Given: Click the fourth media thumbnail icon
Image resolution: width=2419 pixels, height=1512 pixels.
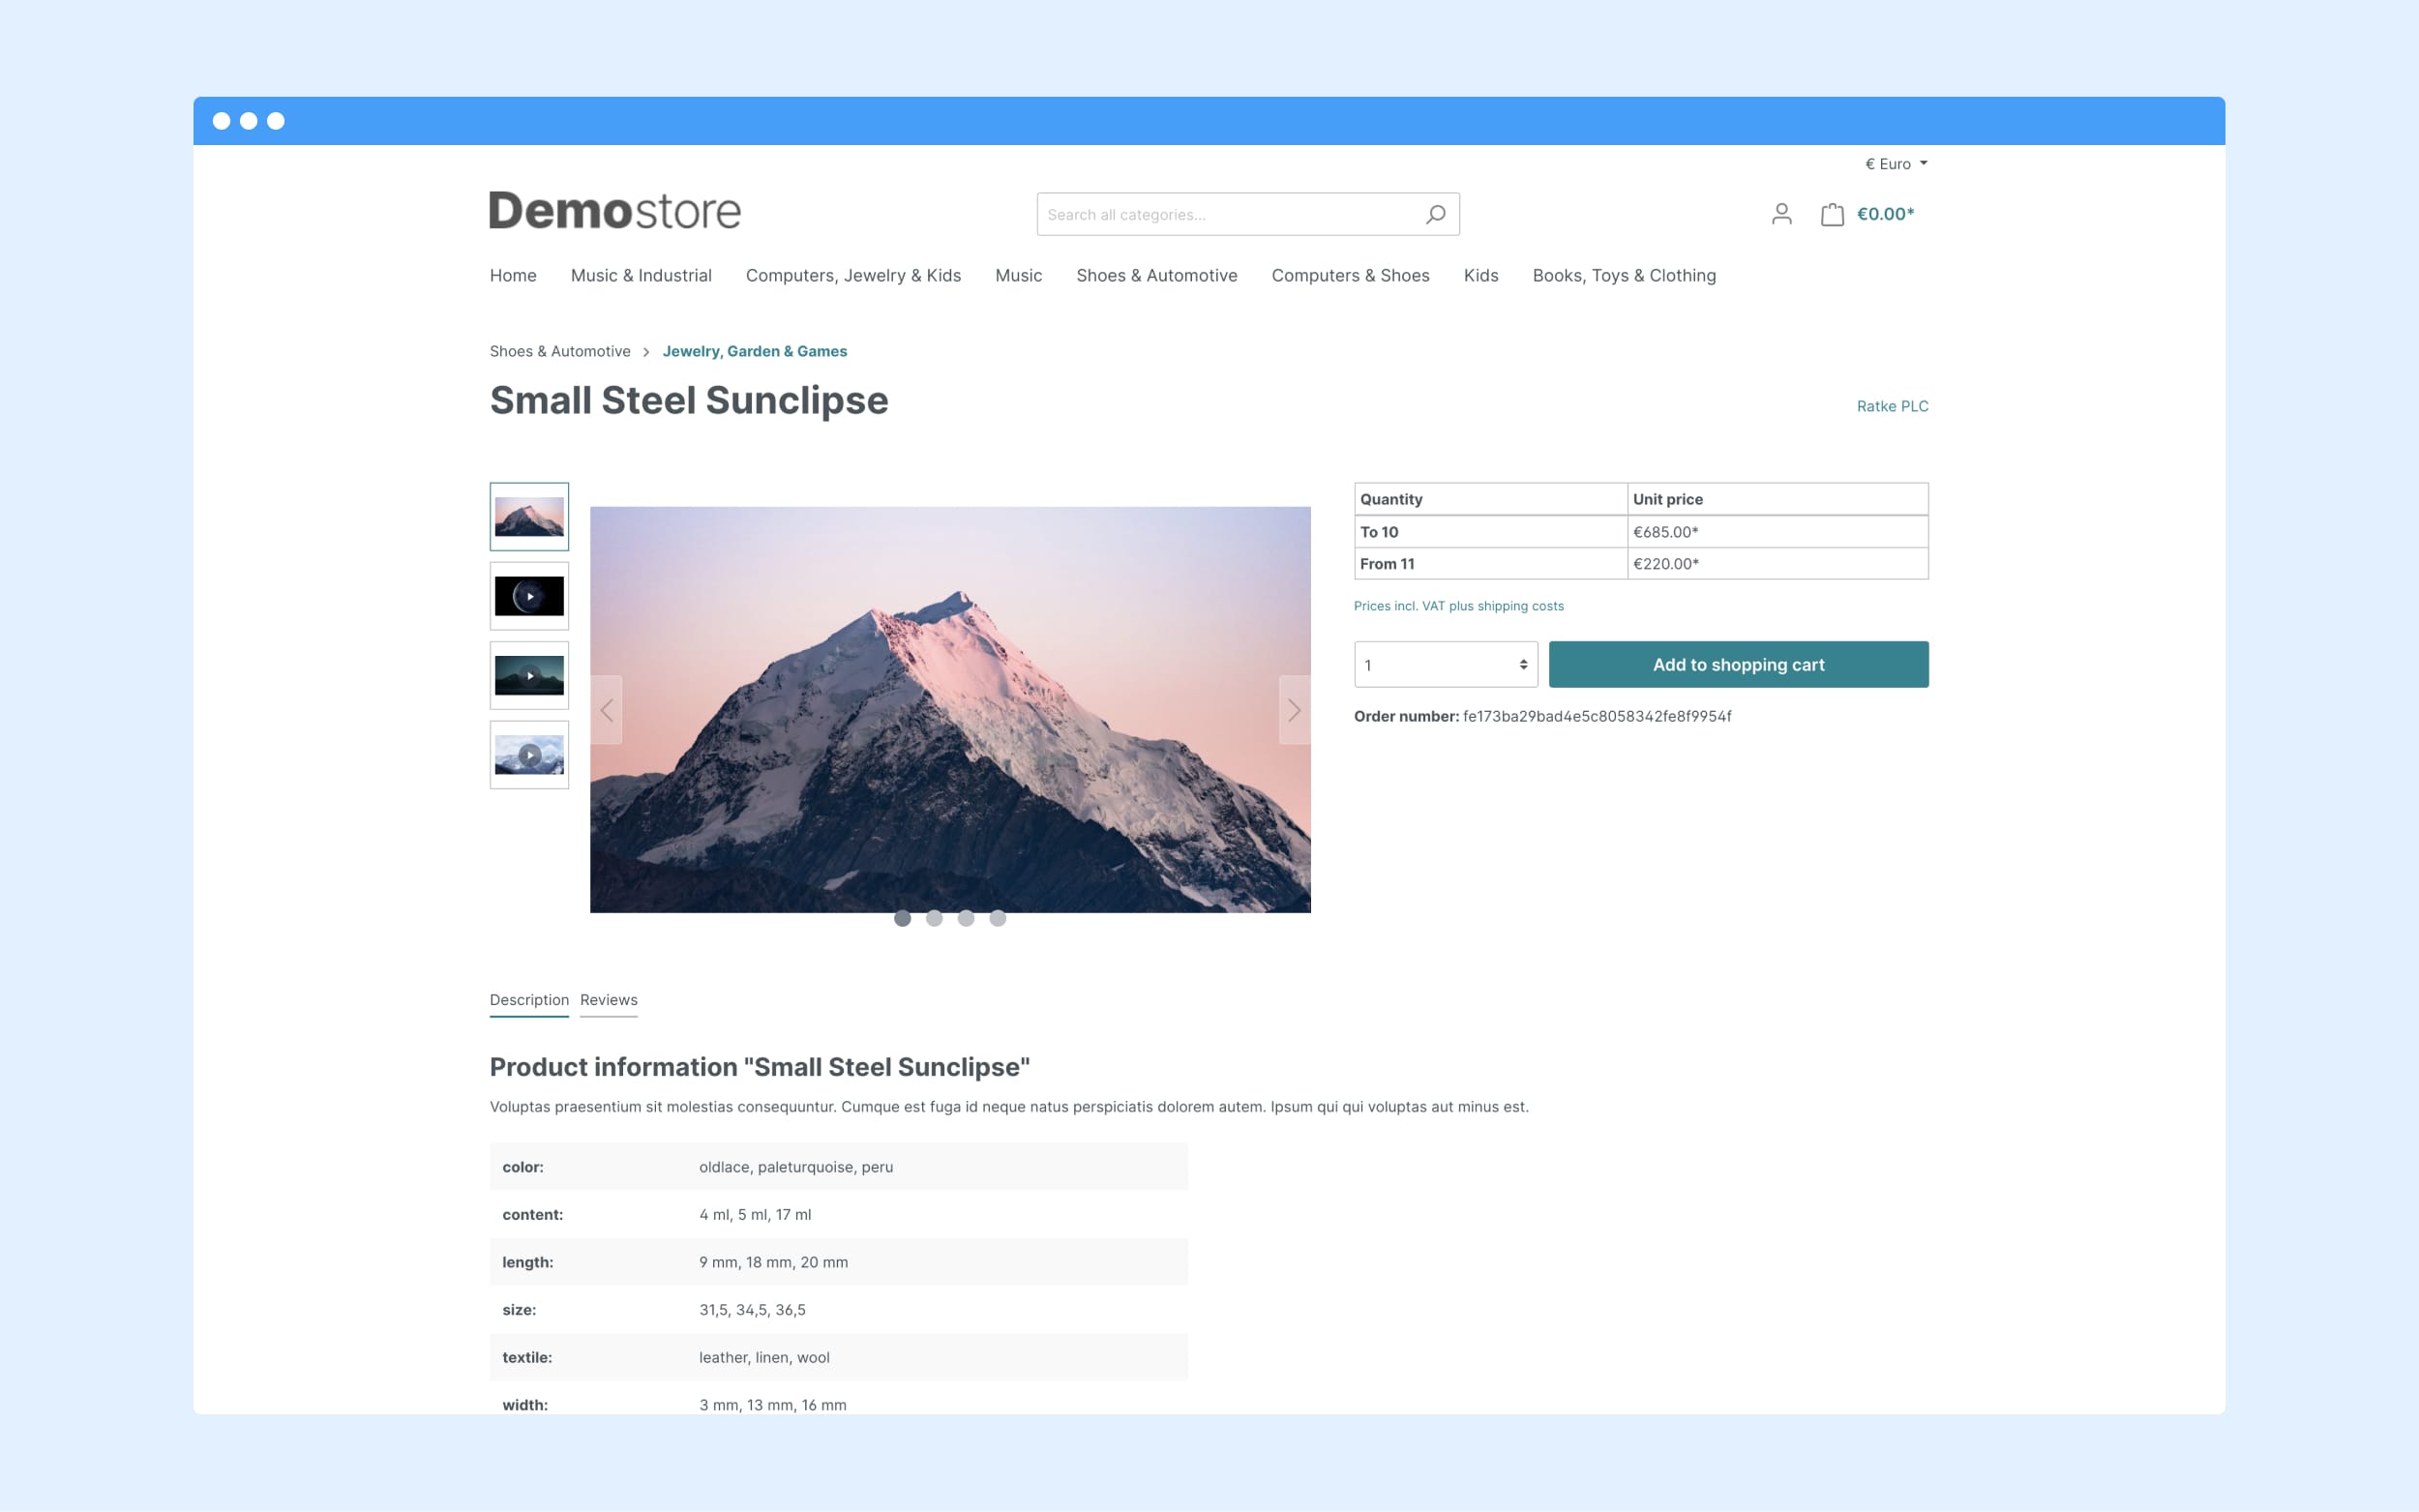Looking at the screenshot, I should (527, 753).
